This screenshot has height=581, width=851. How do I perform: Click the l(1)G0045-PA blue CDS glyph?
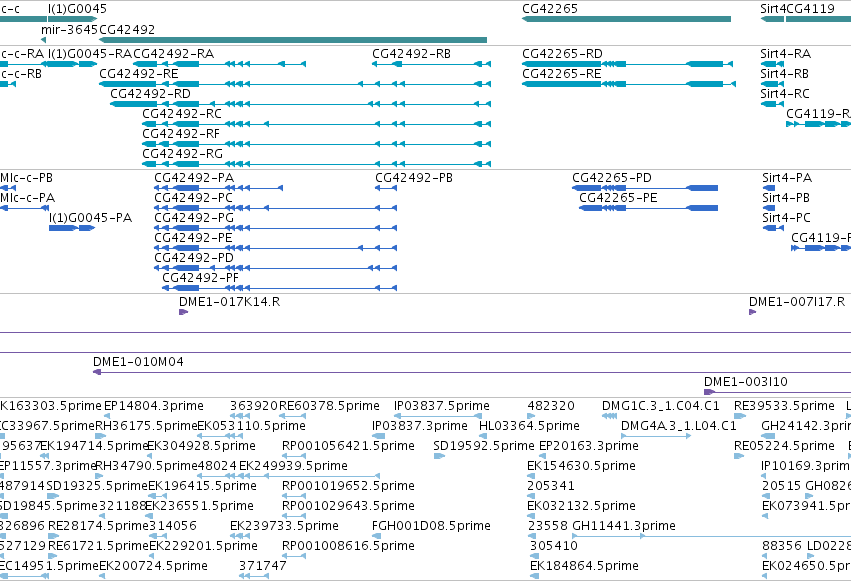[72, 228]
